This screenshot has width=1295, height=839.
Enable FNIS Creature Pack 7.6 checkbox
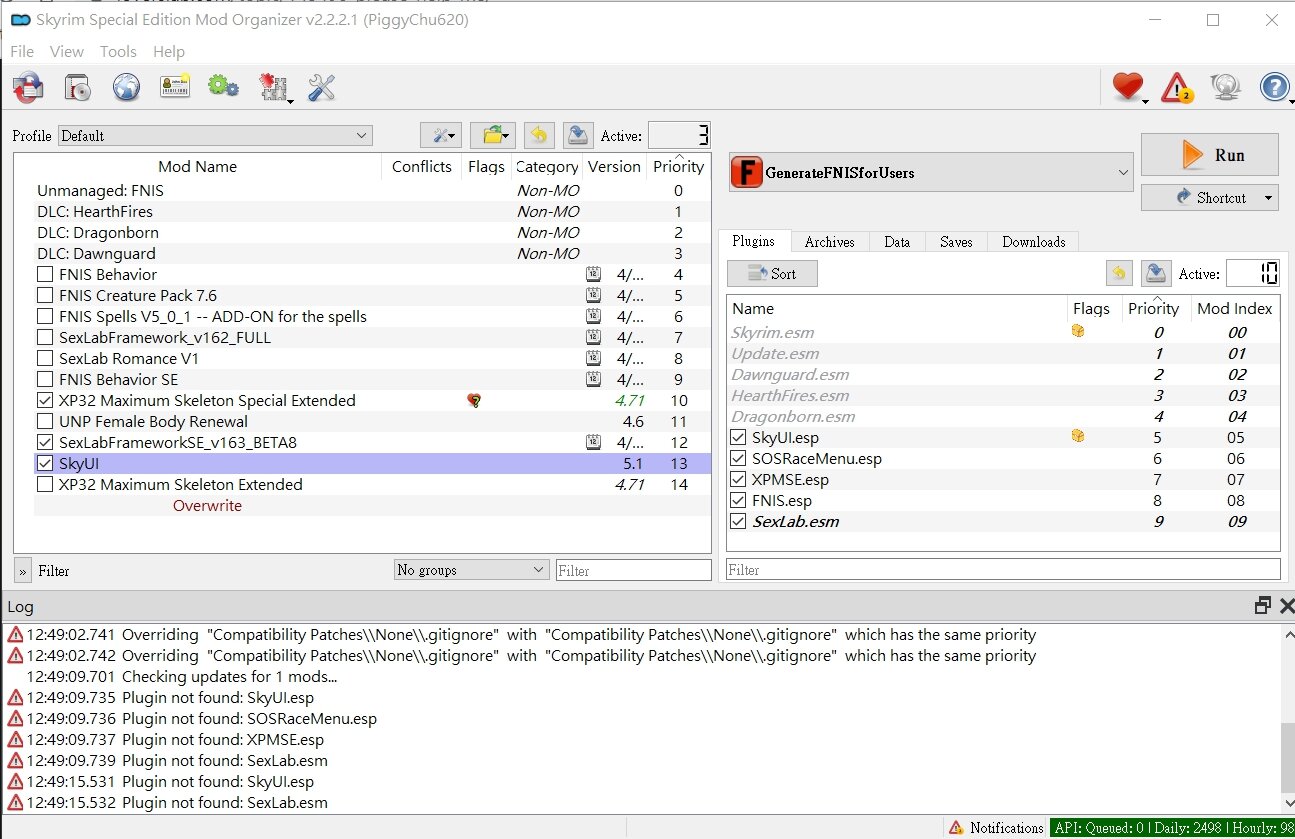point(45,295)
